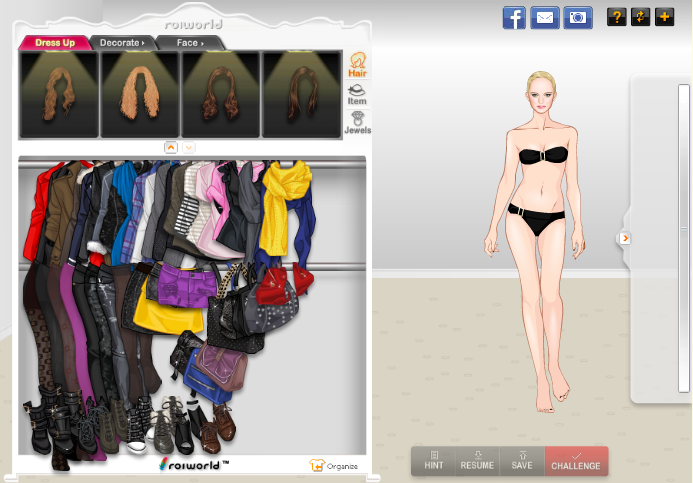Open the Jewels category
Viewport: 693px width, 483px height.
pos(357,123)
